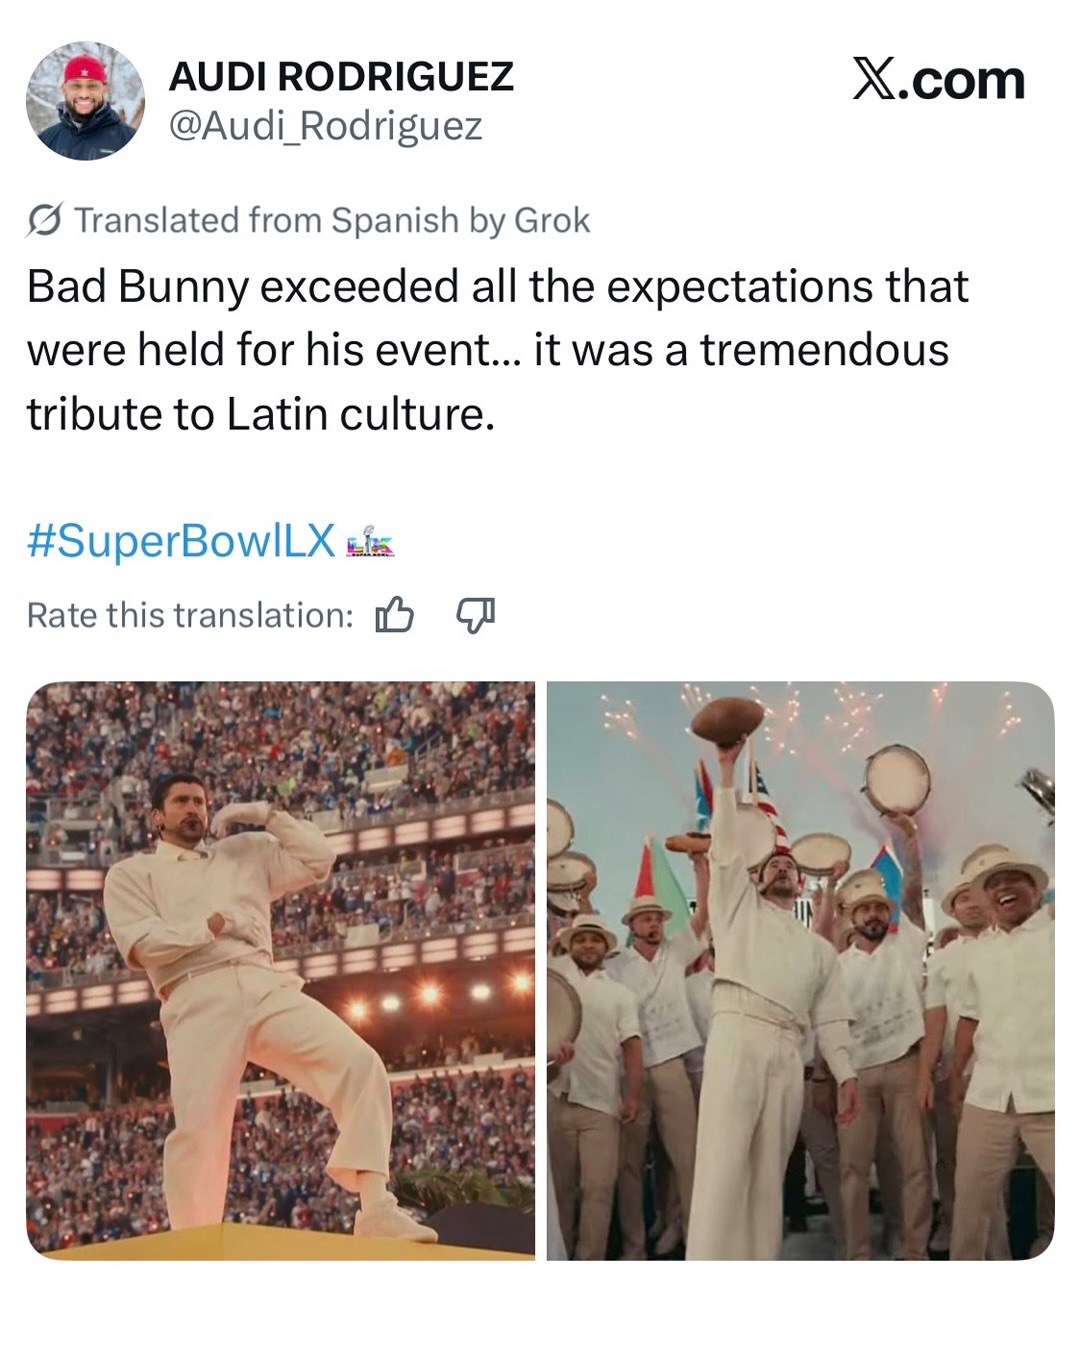Image resolution: width=1080 pixels, height=1350 pixels.
Task: Open the #SuperBowlLX hashtag link
Action: pyautogui.click(x=181, y=541)
